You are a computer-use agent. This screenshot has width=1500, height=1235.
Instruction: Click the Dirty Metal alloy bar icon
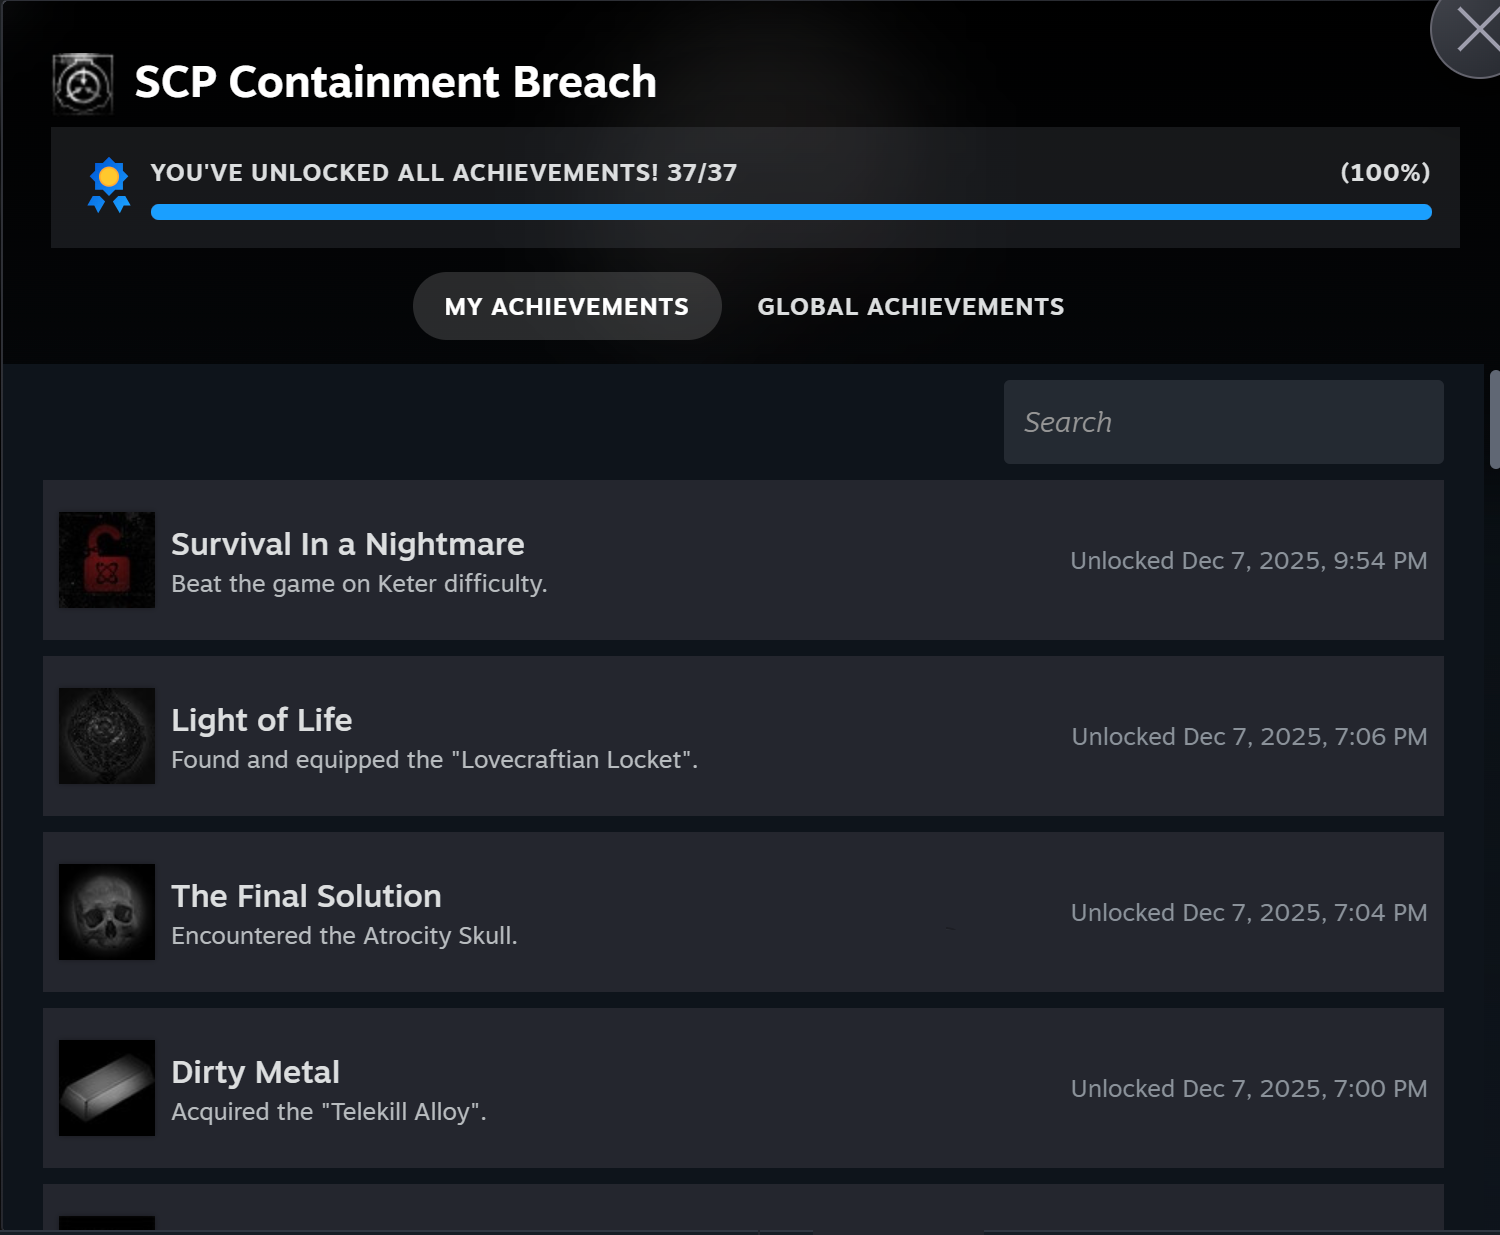point(106,1087)
